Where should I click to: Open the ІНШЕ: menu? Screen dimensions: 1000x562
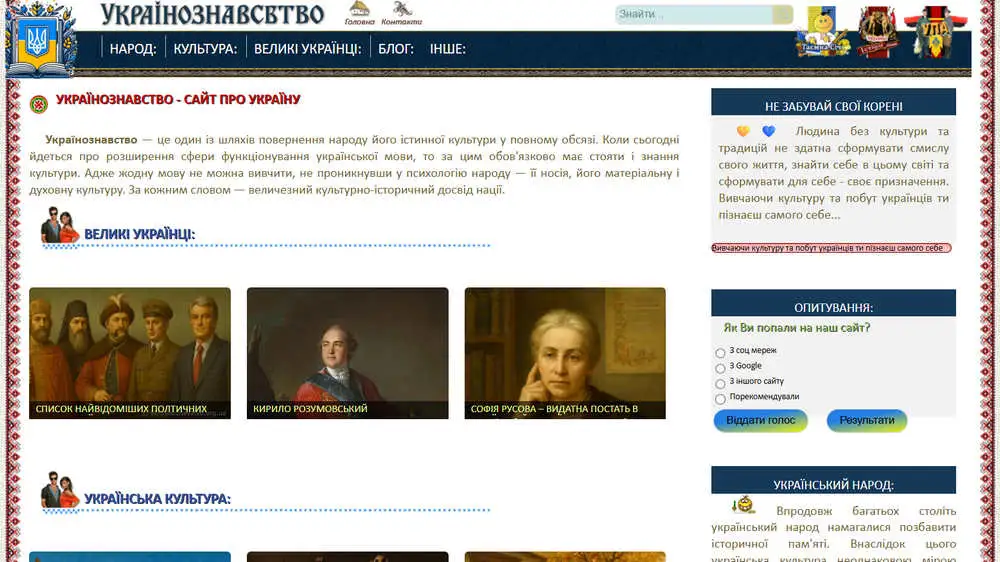tap(448, 49)
